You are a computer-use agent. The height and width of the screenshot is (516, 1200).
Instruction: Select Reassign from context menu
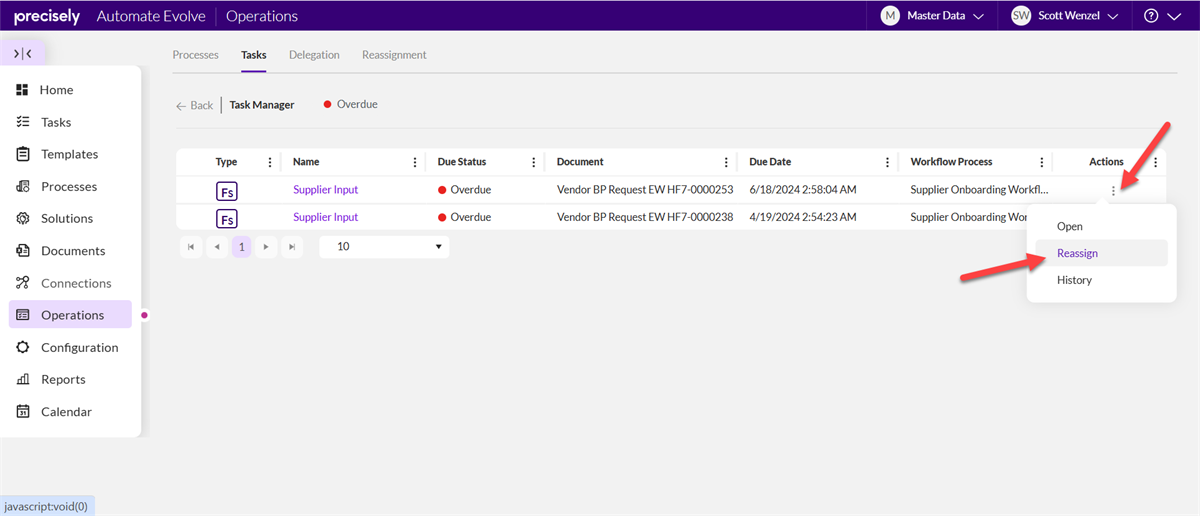(1077, 253)
